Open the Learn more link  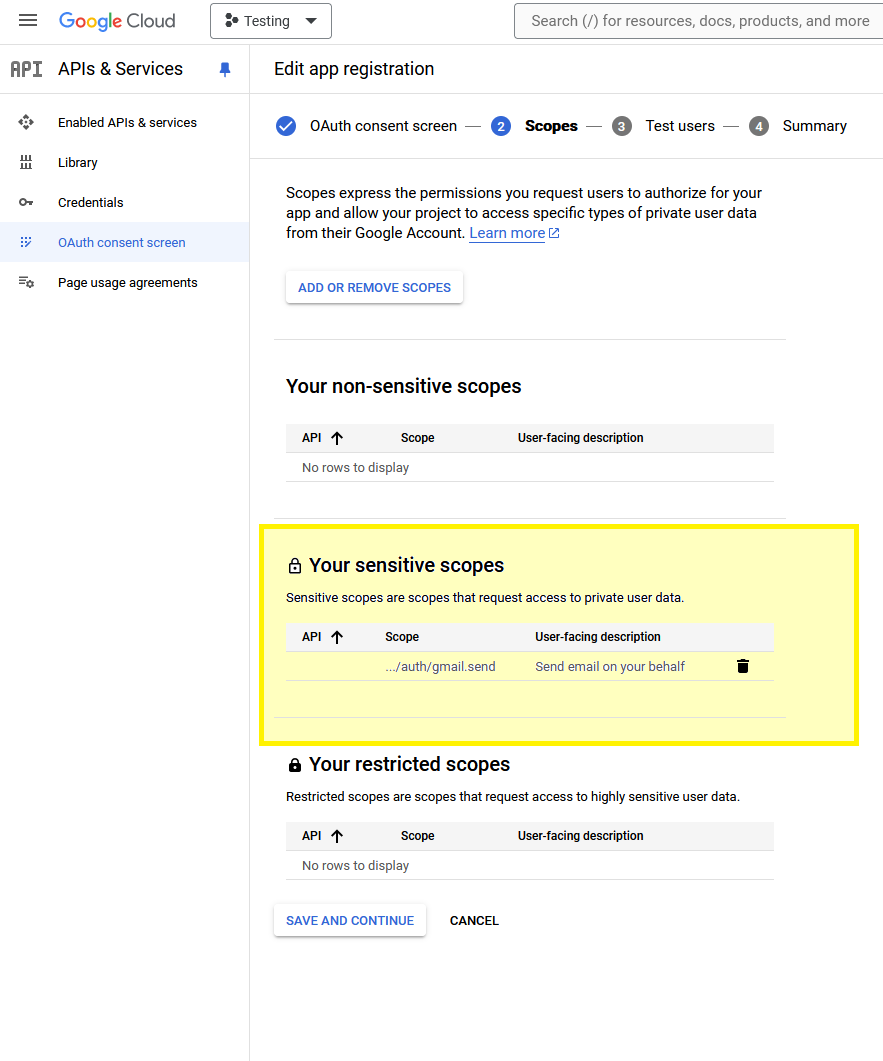coord(507,233)
